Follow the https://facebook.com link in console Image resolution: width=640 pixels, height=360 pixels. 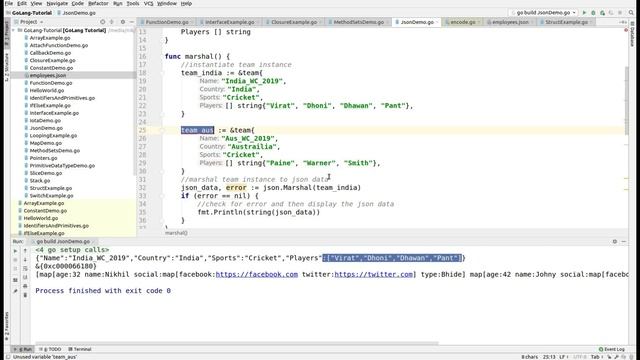tap(257, 274)
